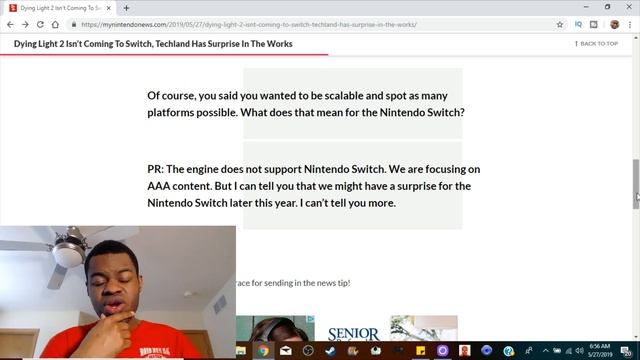This screenshot has height=360, width=640.
Task: Open Sticky Notes in the taskbar
Action: coord(420,351)
